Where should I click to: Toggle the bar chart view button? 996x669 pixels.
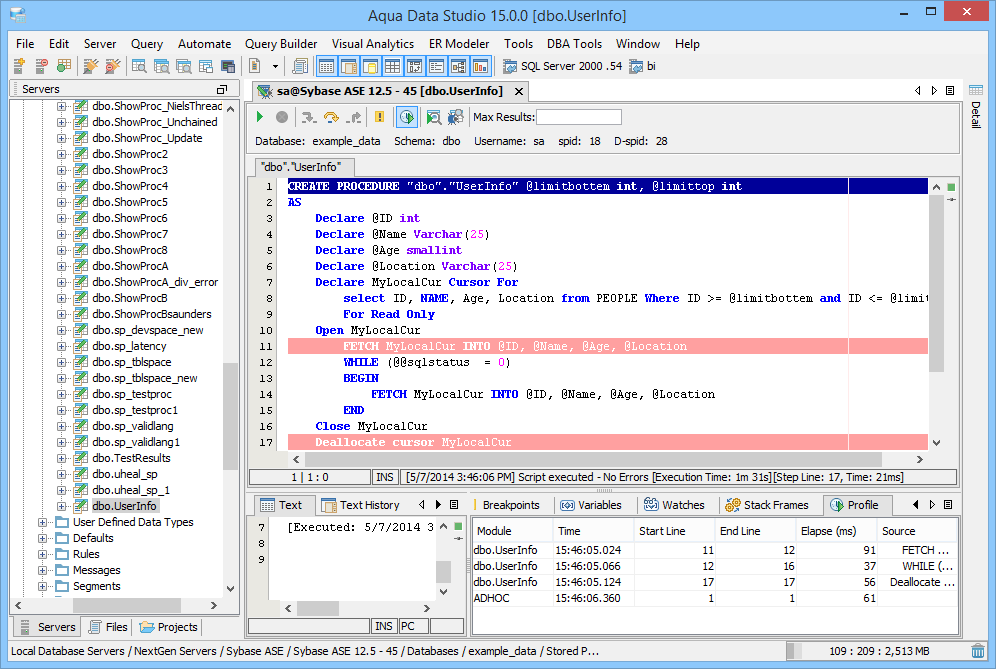click(x=480, y=66)
